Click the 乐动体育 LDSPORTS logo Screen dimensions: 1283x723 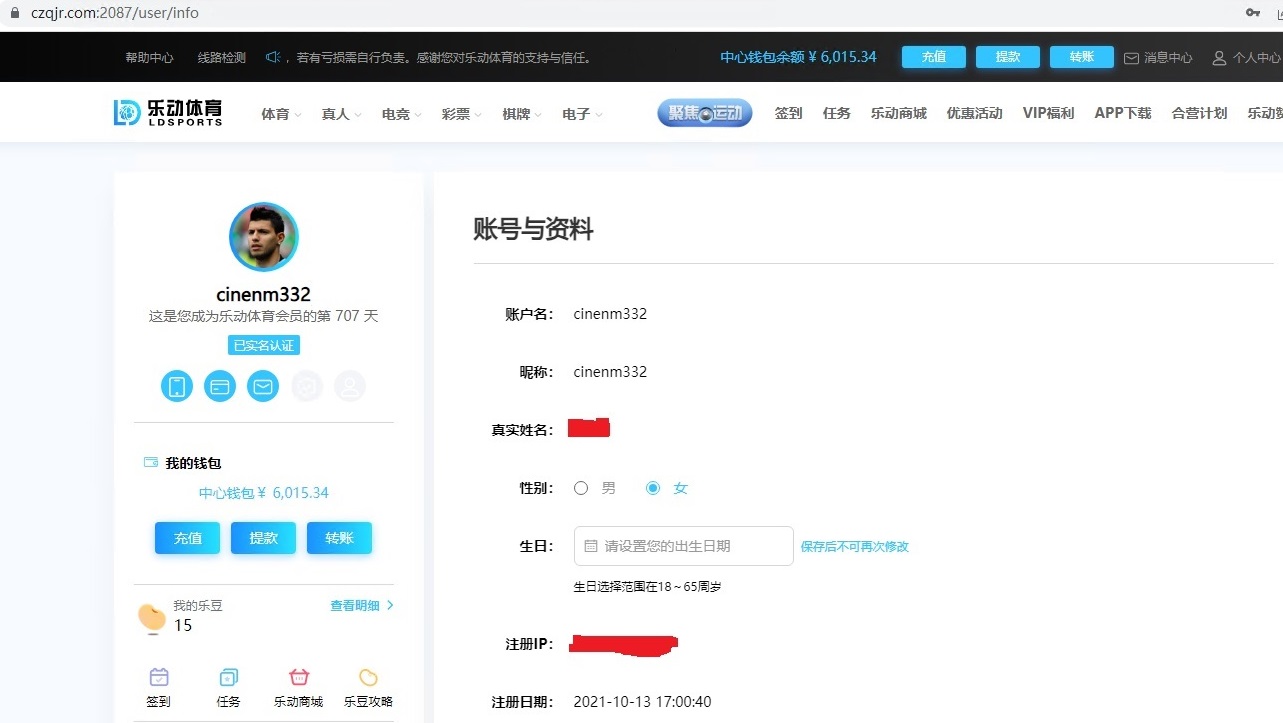168,112
